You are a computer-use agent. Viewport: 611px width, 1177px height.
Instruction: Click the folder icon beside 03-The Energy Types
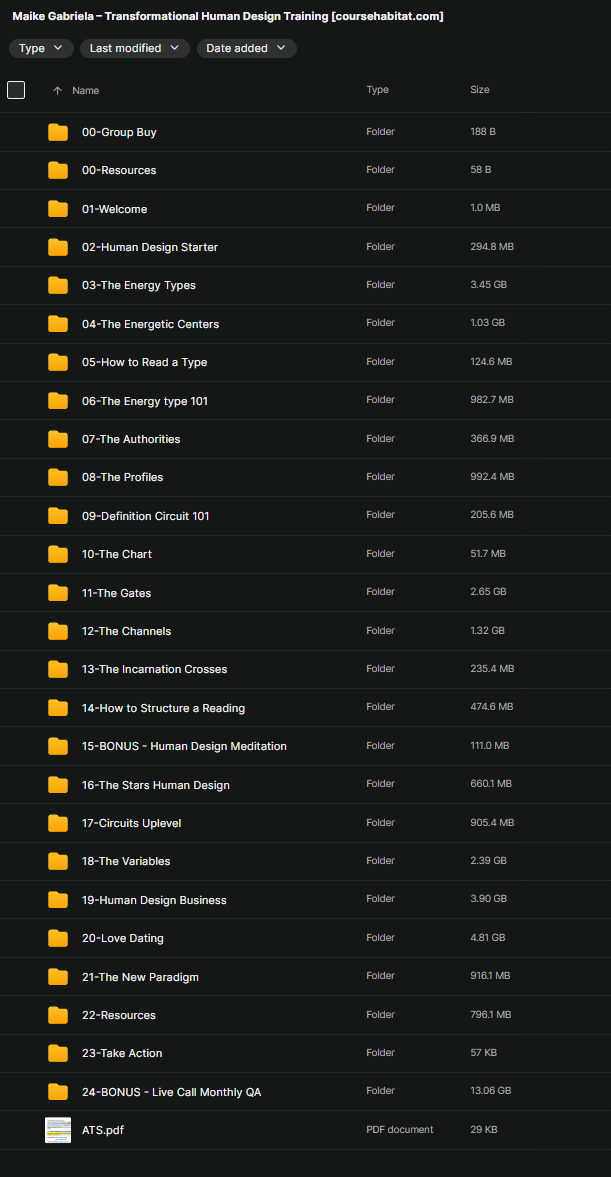pos(58,285)
